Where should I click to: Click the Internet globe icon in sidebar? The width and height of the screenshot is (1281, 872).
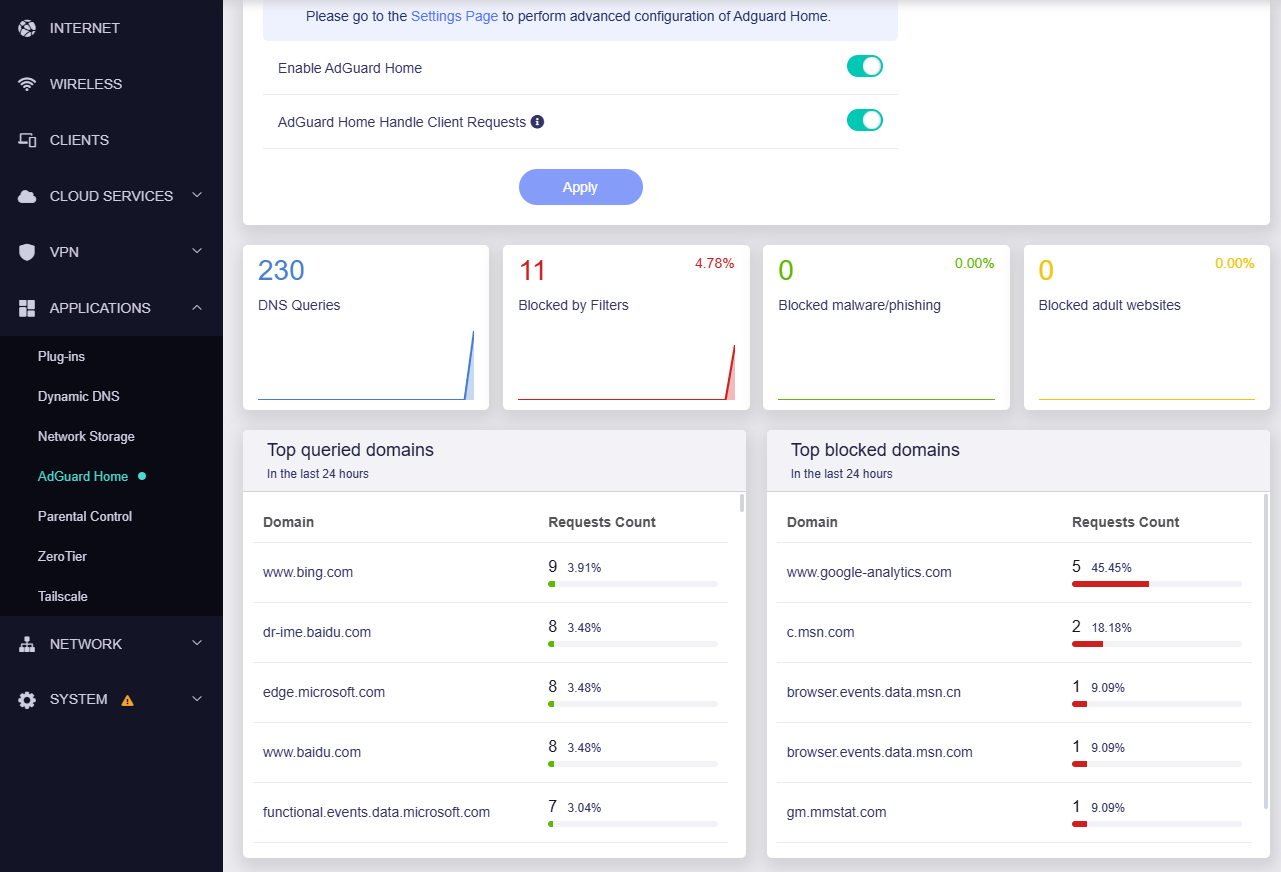tap(27, 28)
